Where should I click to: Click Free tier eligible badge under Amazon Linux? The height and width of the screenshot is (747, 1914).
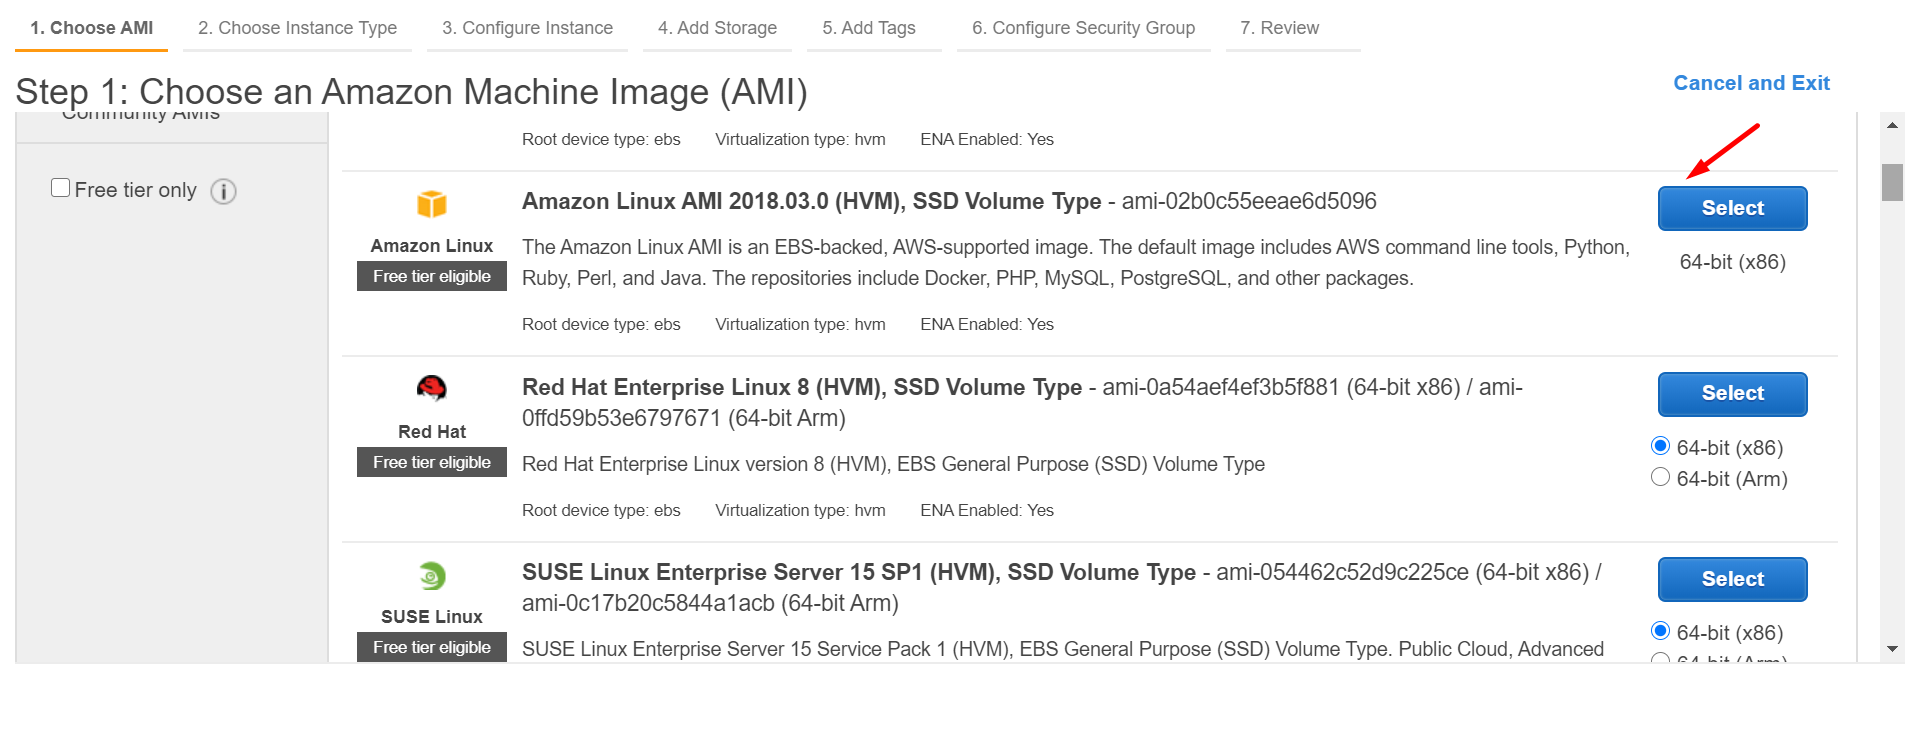coord(432,276)
